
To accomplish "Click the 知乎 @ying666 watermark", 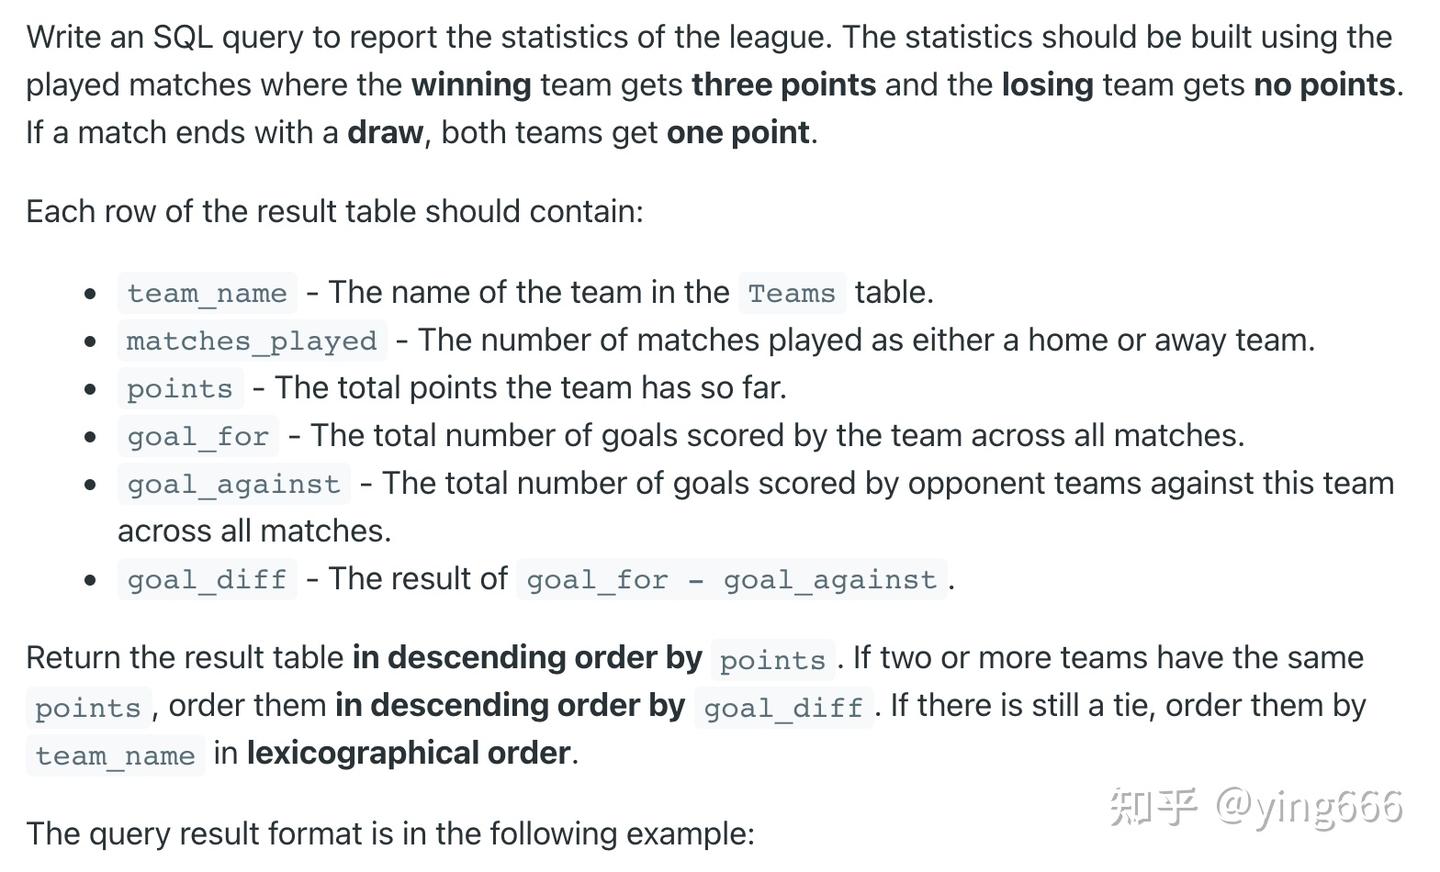I will tap(1256, 806).
